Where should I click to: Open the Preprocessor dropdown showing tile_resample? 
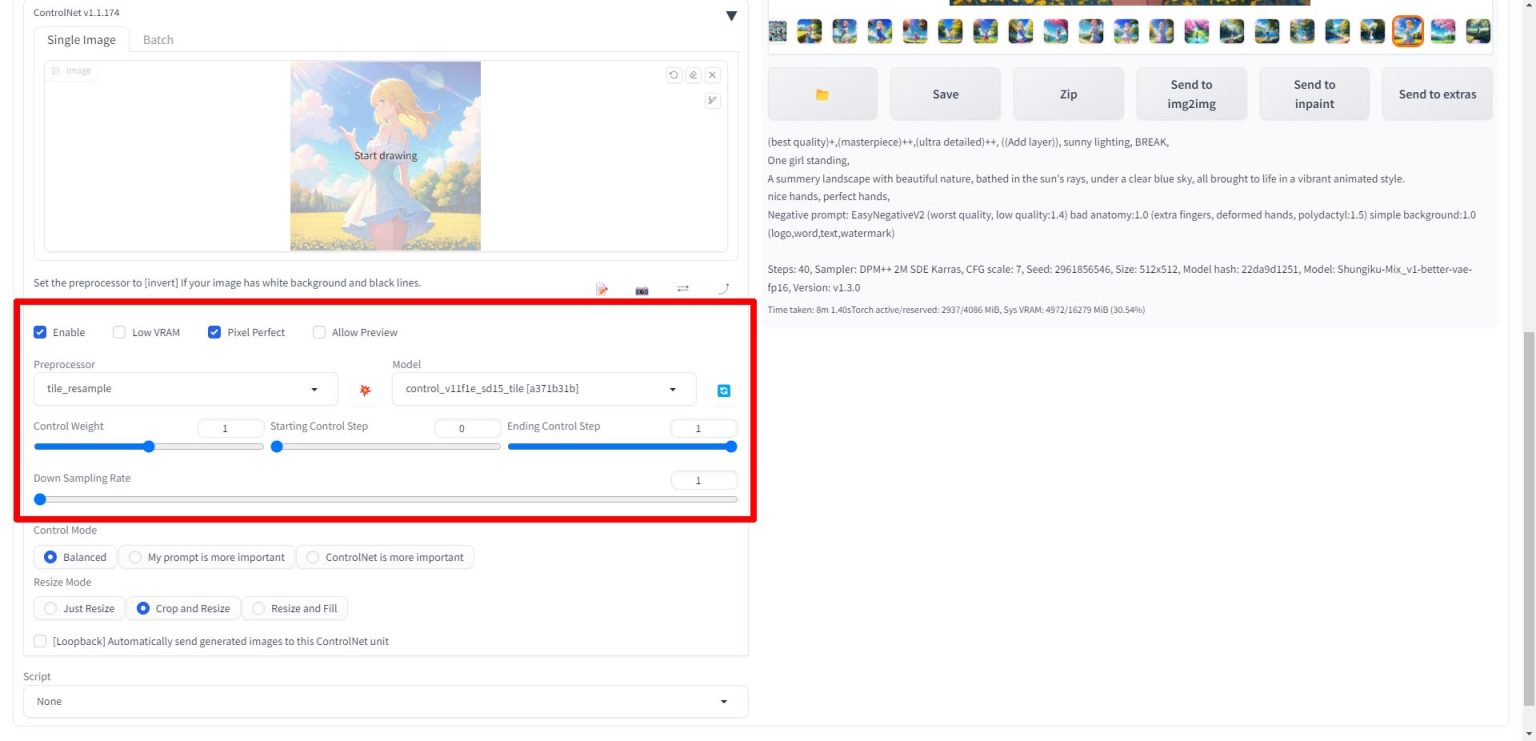pyautogui.click(x=185, y=389)
